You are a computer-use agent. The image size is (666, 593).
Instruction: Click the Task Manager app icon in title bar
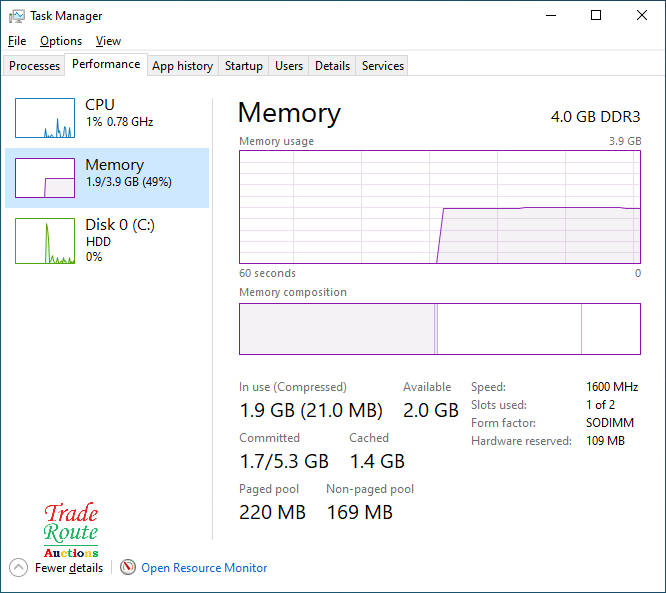tap(17, 16)
